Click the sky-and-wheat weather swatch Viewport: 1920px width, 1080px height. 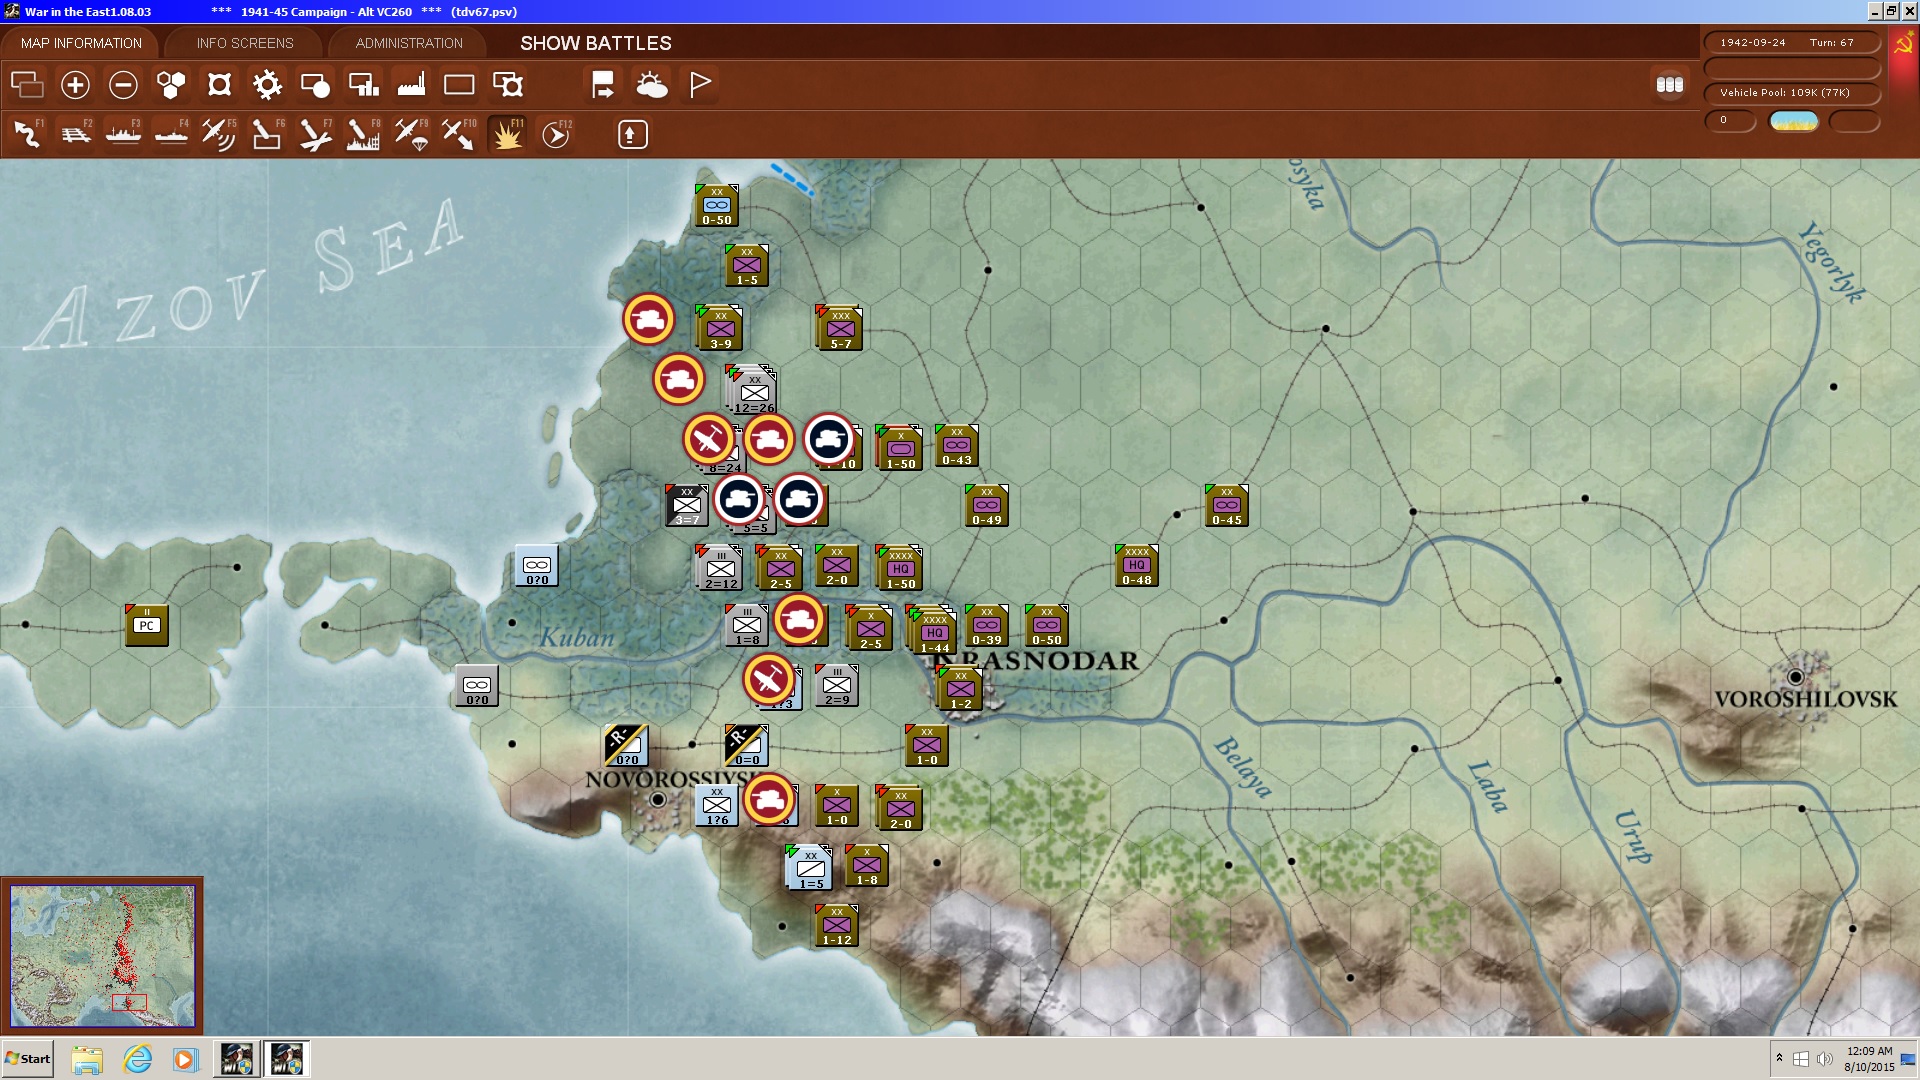coord(1794,121)
